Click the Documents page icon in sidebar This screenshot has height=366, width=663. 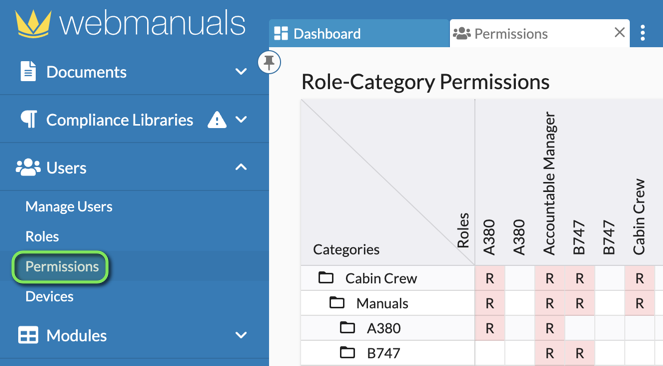pos(28,71)
